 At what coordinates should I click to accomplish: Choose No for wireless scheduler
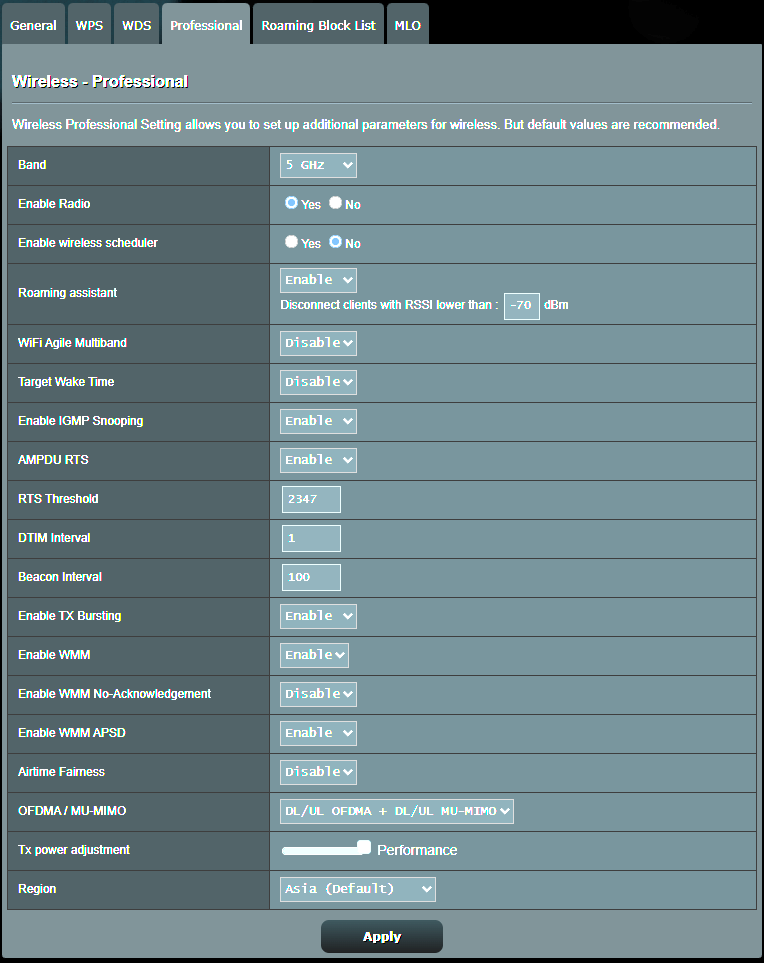tap(336, 242)
